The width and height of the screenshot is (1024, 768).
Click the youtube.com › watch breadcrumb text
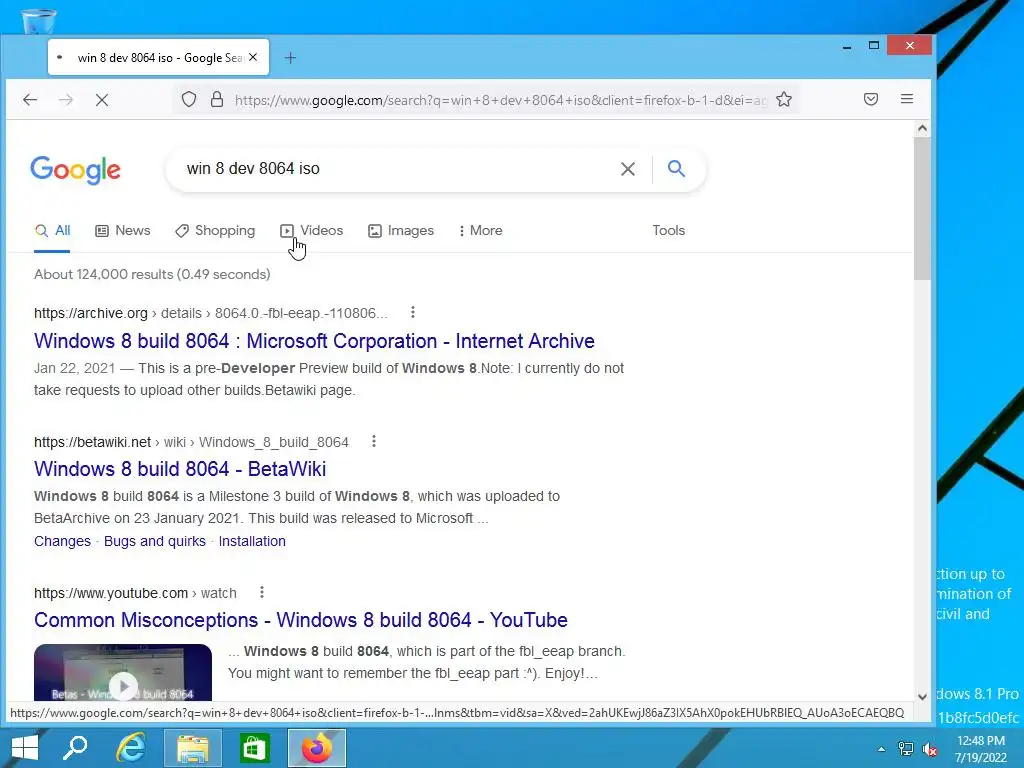(135, 593)
